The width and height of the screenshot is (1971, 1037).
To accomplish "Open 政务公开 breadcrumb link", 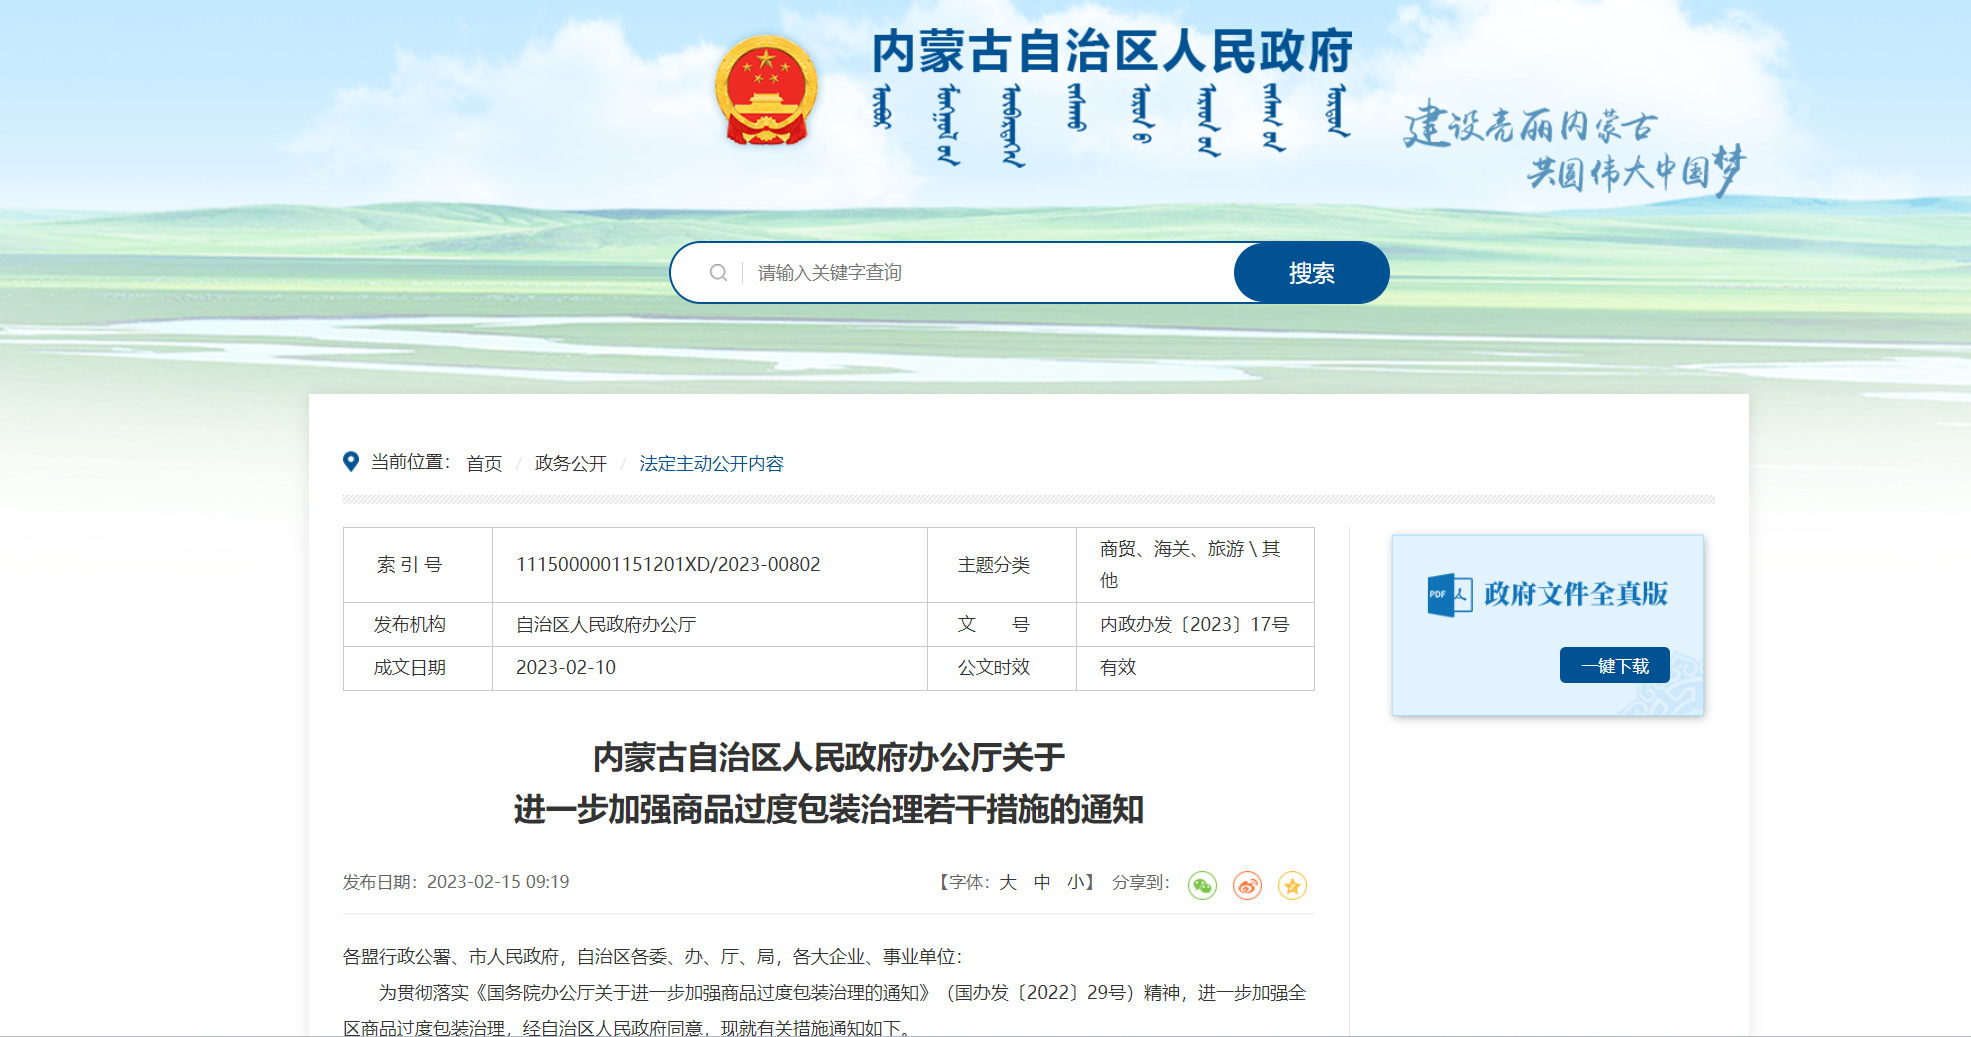I will point(570,464).
